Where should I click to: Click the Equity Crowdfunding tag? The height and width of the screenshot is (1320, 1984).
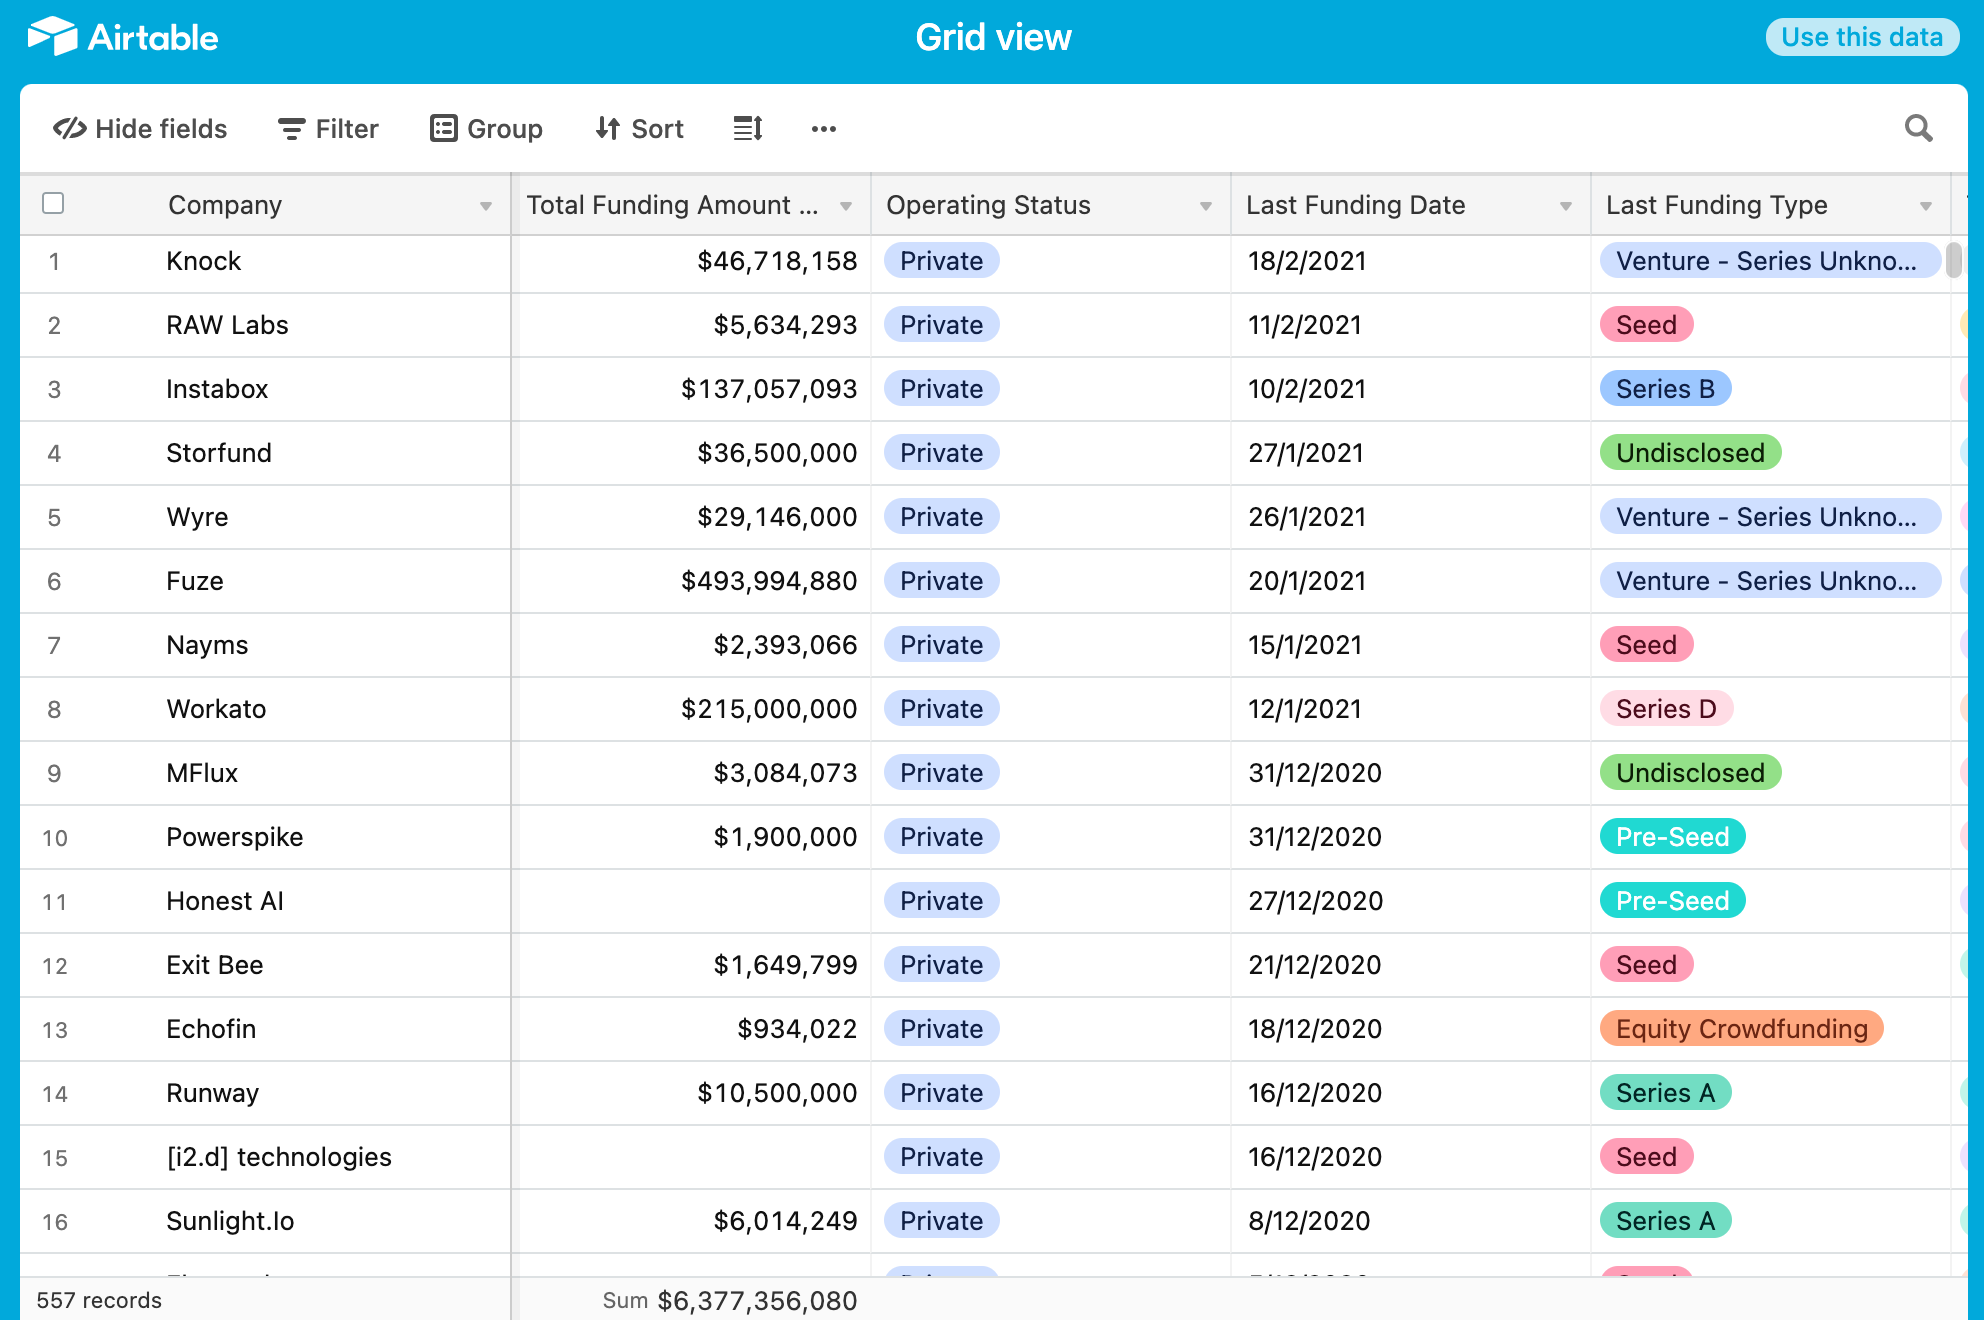1742,1029
